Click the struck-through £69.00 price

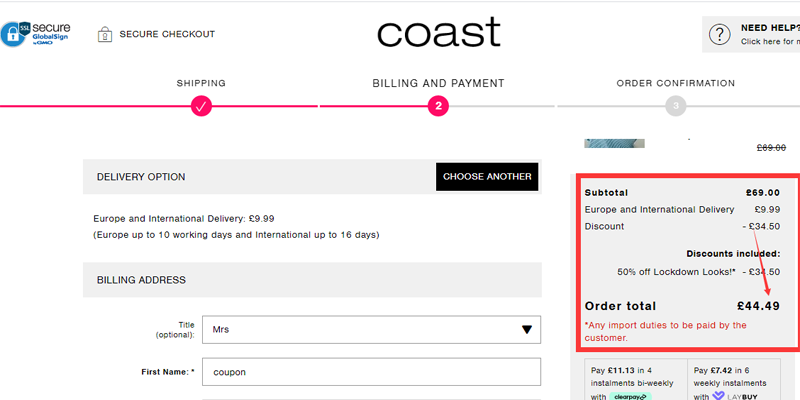pos(771,148)
